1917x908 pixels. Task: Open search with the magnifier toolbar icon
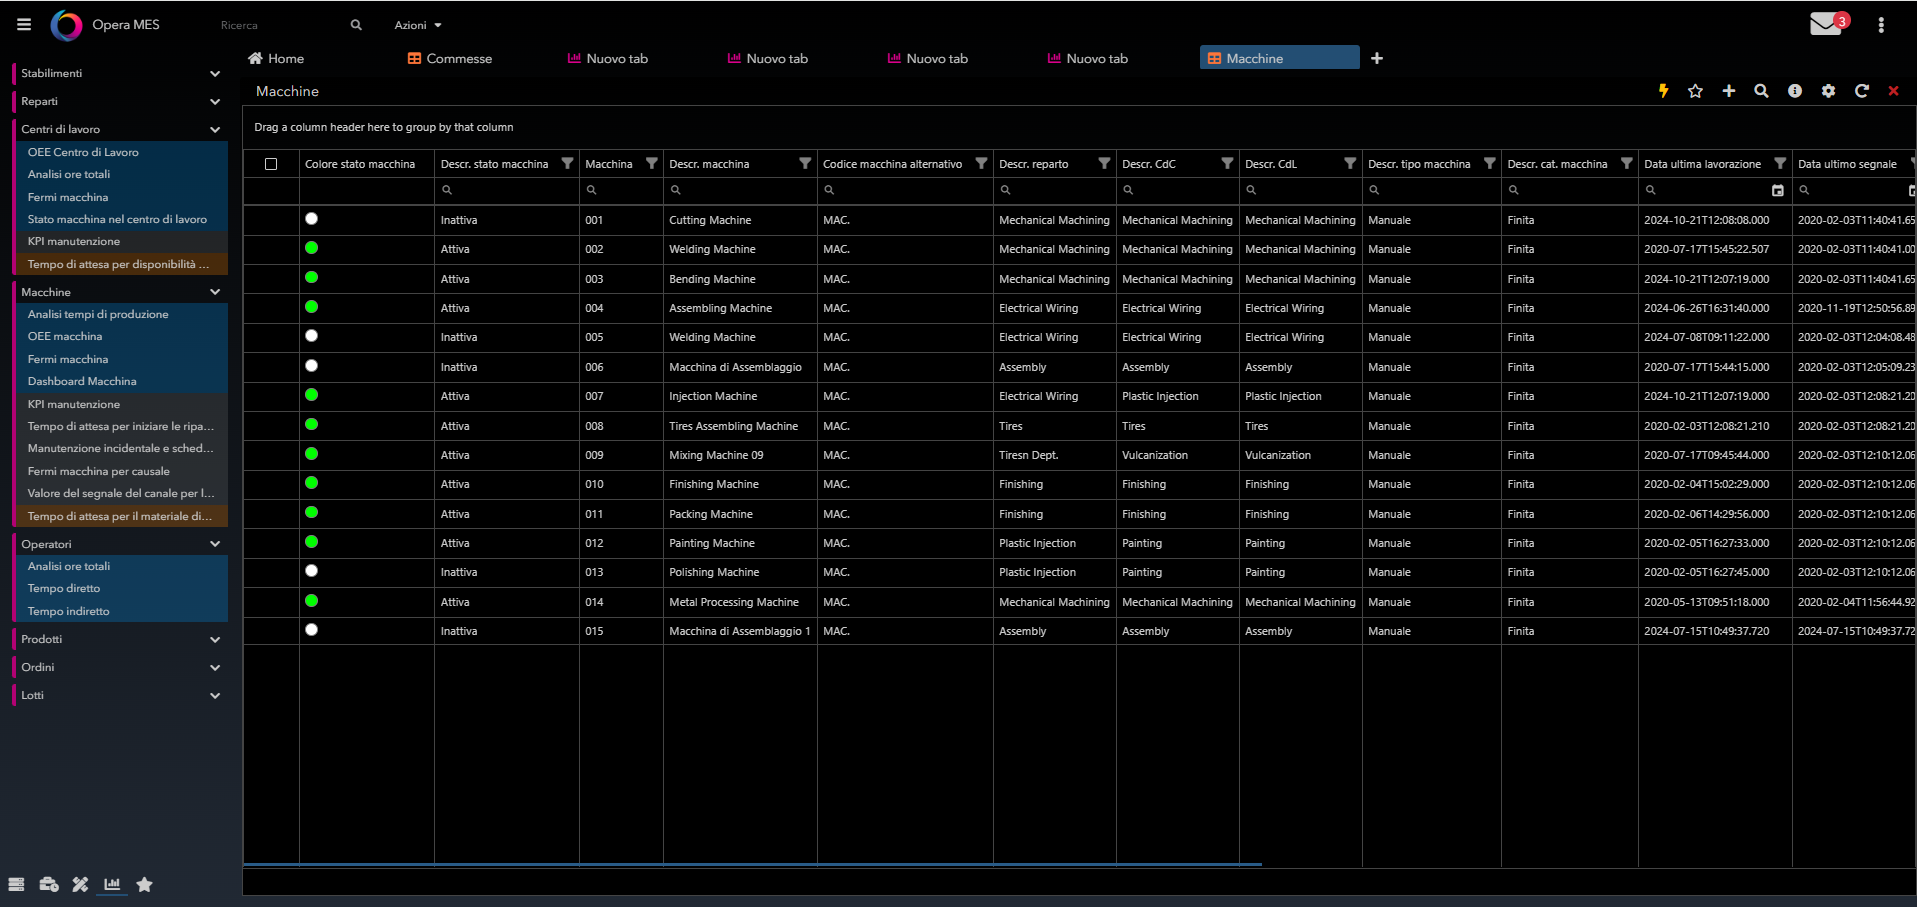point(1761,91)
